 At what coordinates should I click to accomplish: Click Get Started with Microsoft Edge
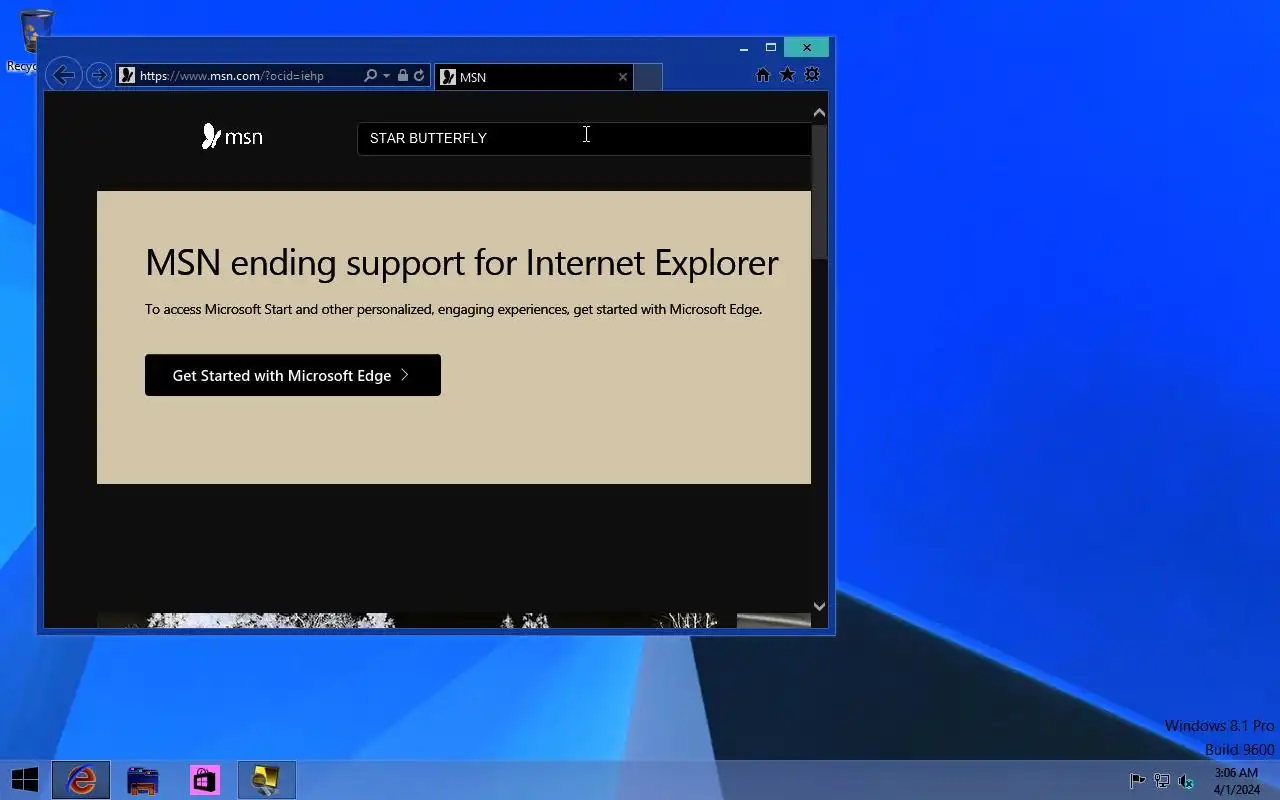pyautogui.click(x=293, y=375)
